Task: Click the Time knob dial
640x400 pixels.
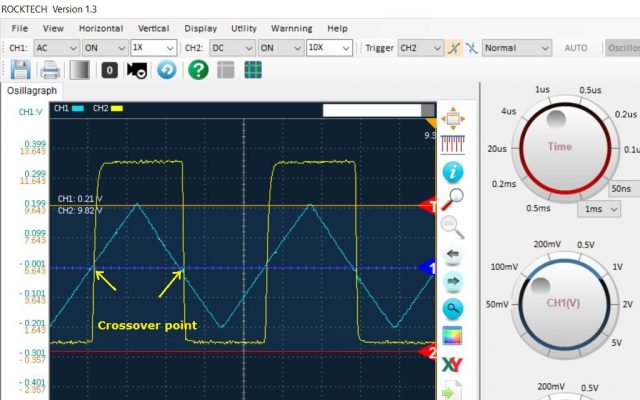Action: [565, 148]
